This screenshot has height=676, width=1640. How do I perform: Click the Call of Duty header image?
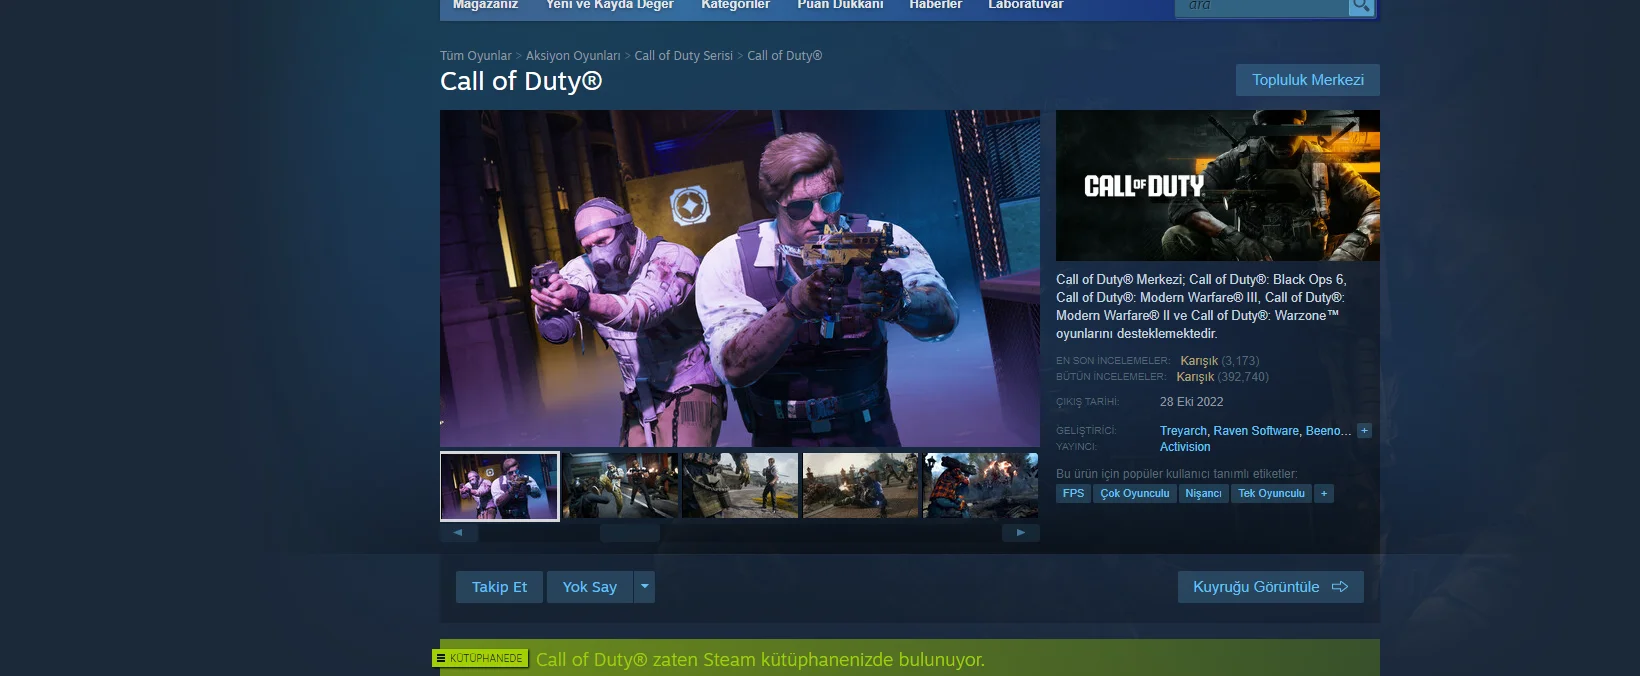tap(1218, 185)
